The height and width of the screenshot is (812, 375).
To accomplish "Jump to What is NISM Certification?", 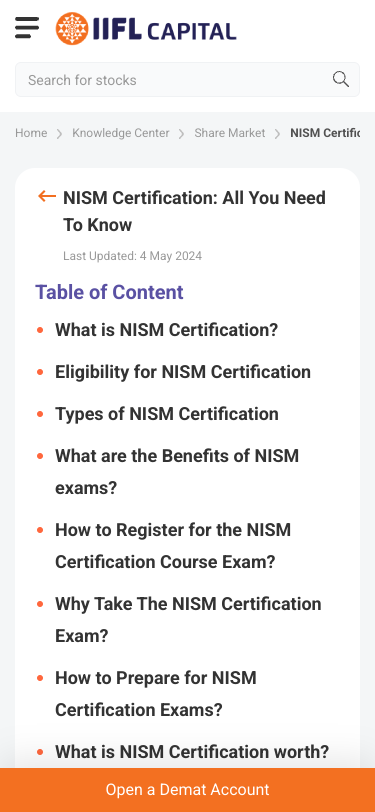I will (x=166, y=330).
